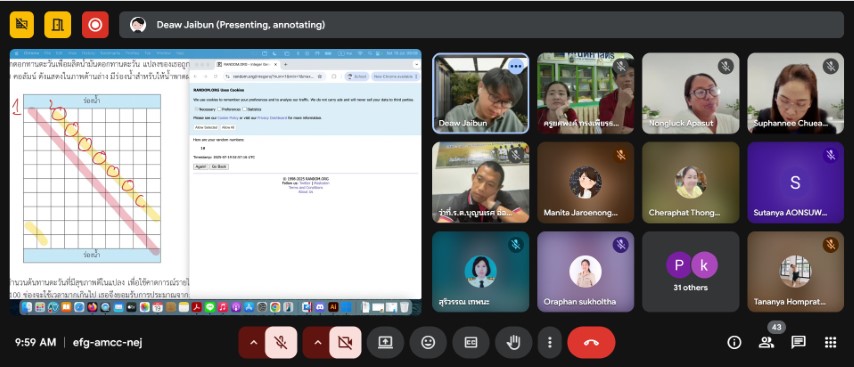Open the meeting details info icon
The height and width of the screenshot is (367, 854).
734,342
